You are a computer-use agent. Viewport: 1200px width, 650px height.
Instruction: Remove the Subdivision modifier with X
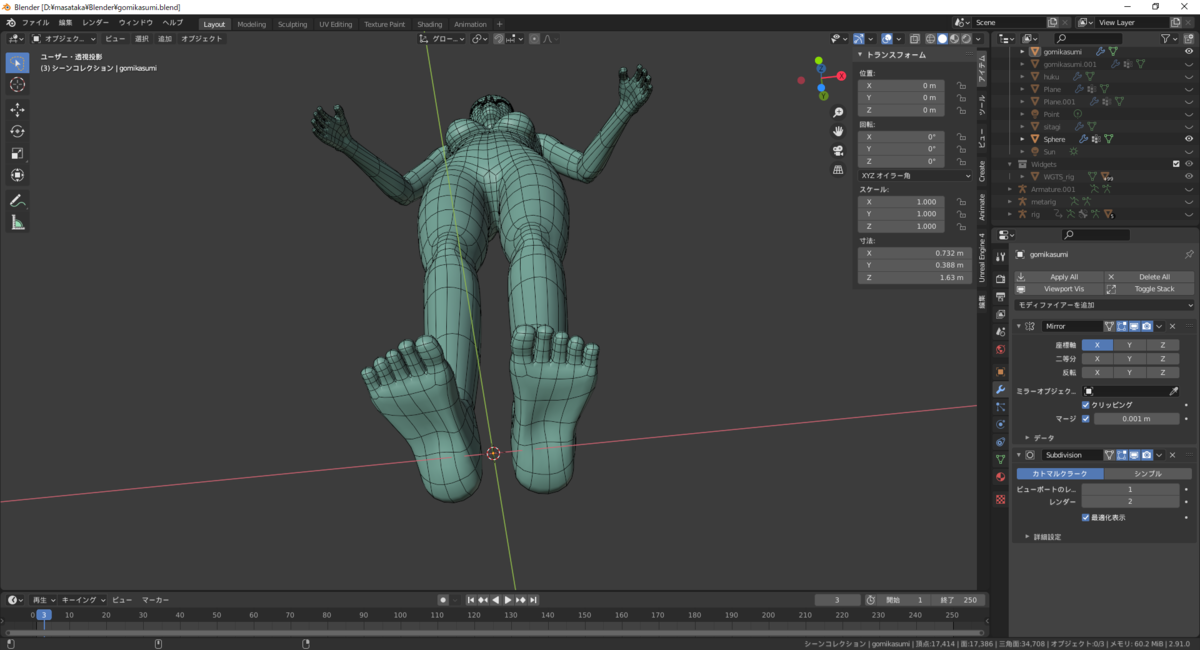click(1173, 454)
